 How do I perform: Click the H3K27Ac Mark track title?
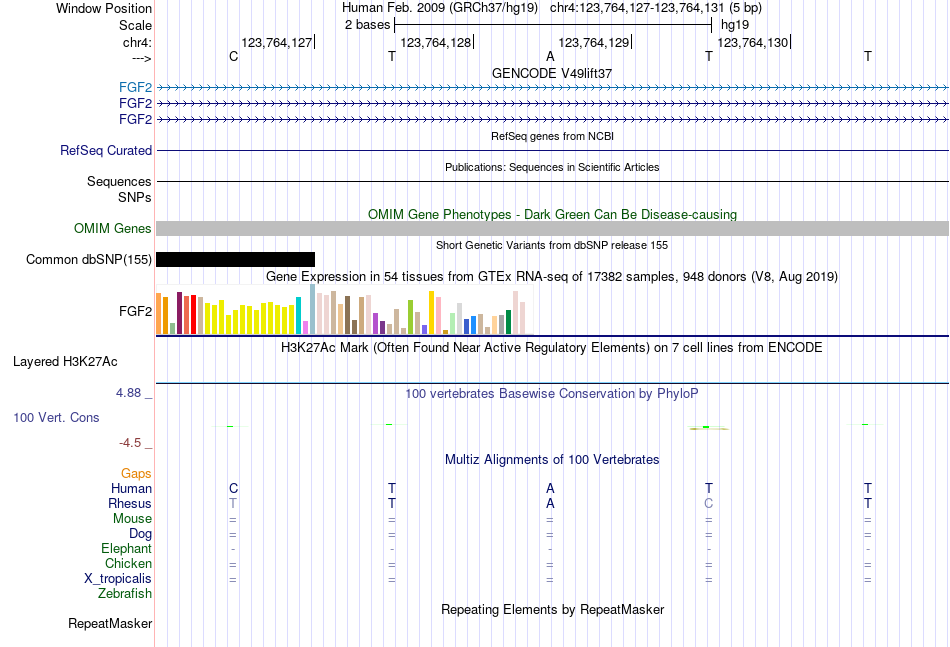552,348
